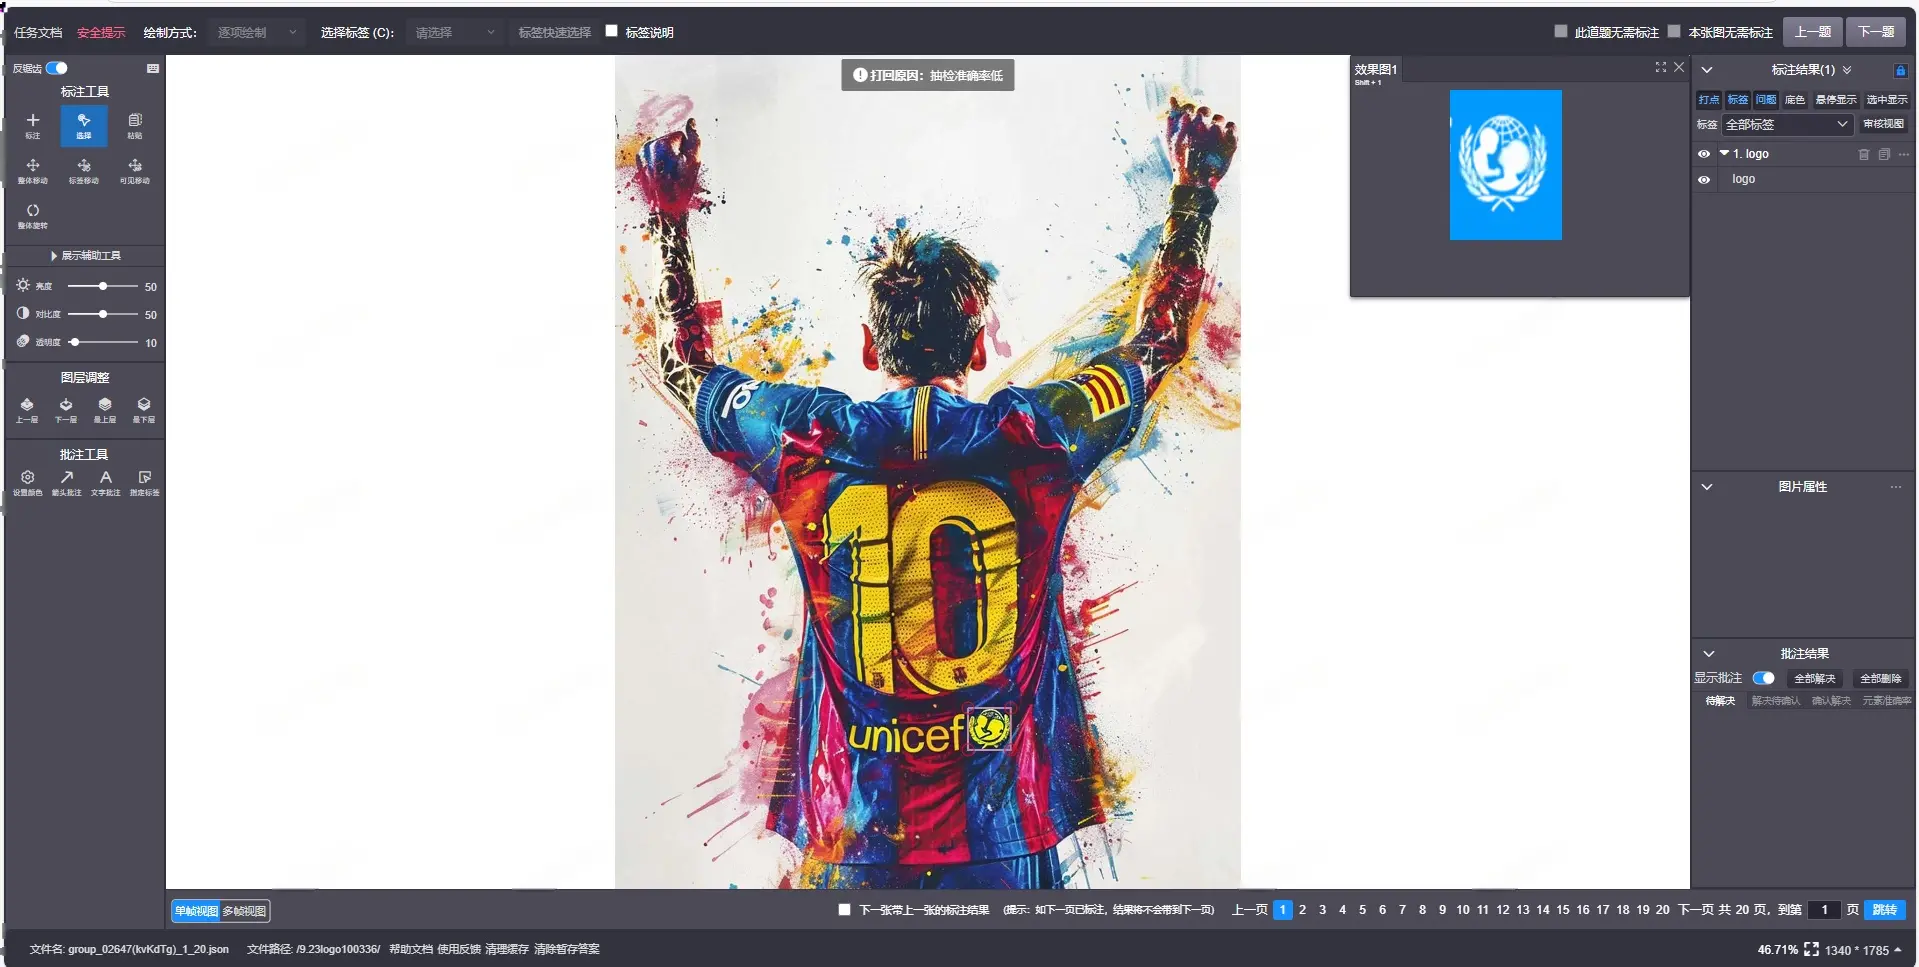Adjust the 对比度 contrast slider
The image size is (1919, 967).
click(x=103, y=314)
